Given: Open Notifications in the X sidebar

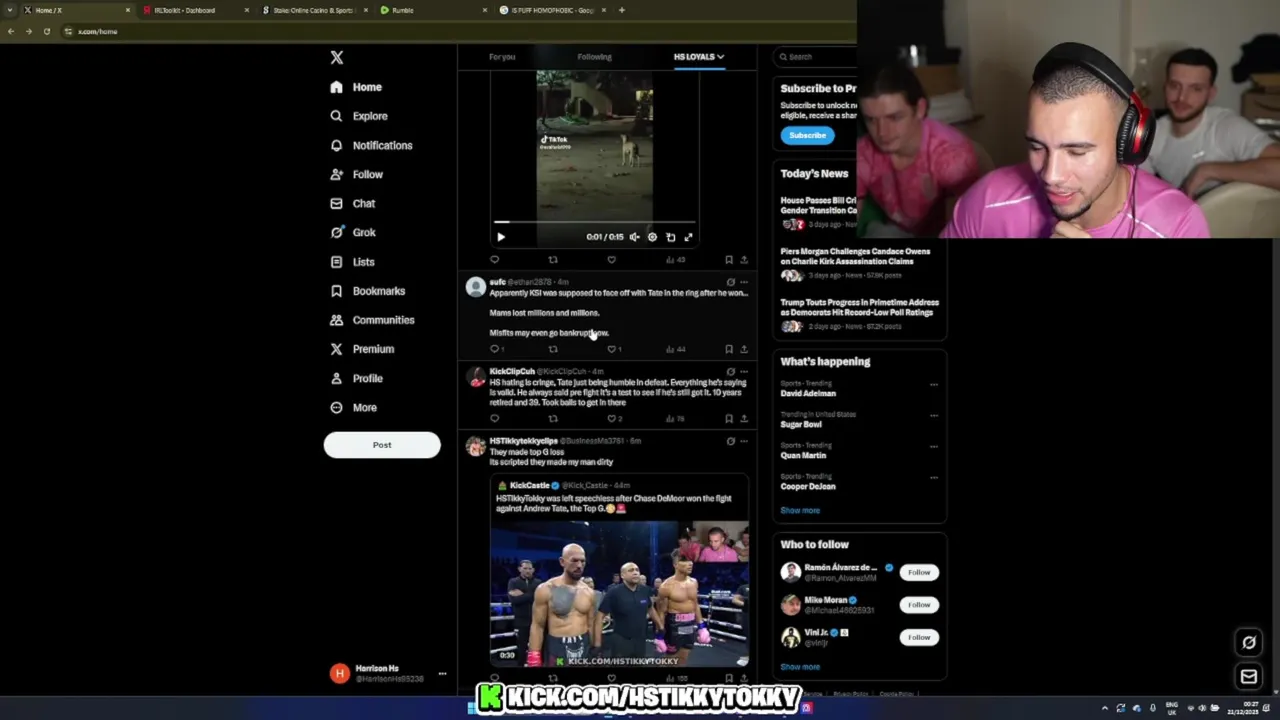Looking at the screenshot, I should pos(371,145).
